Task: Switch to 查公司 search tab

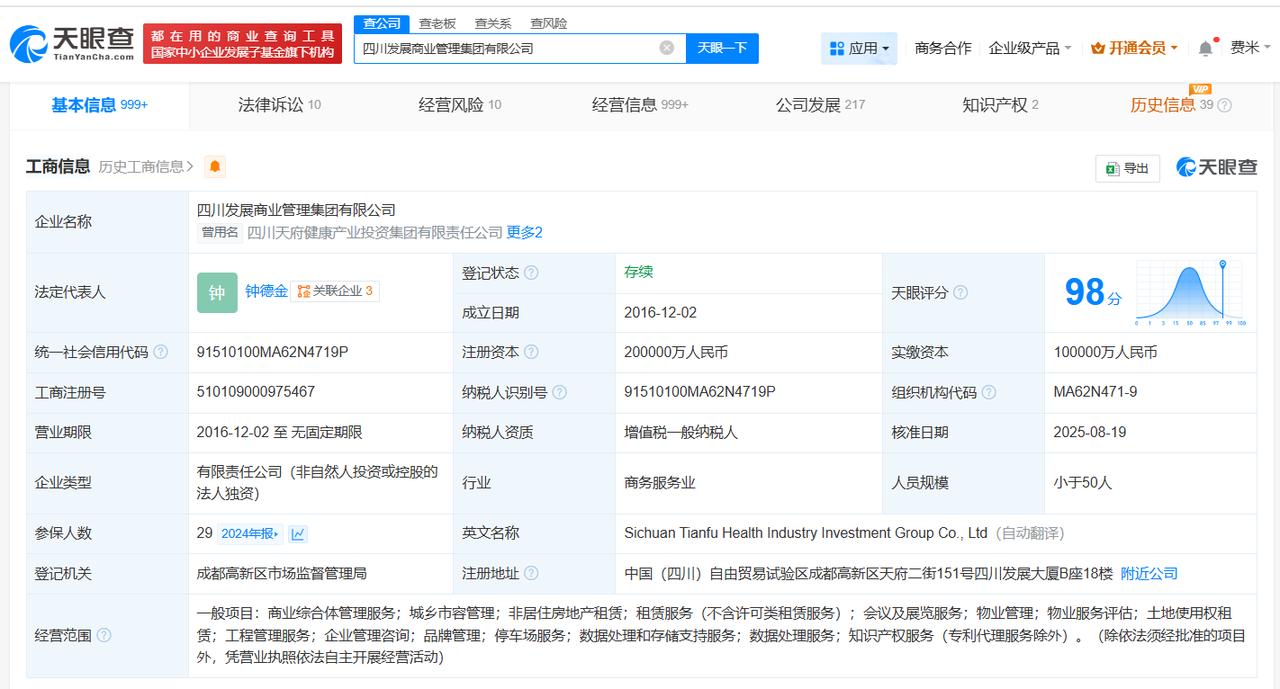Action: click(x=381, y=23)
